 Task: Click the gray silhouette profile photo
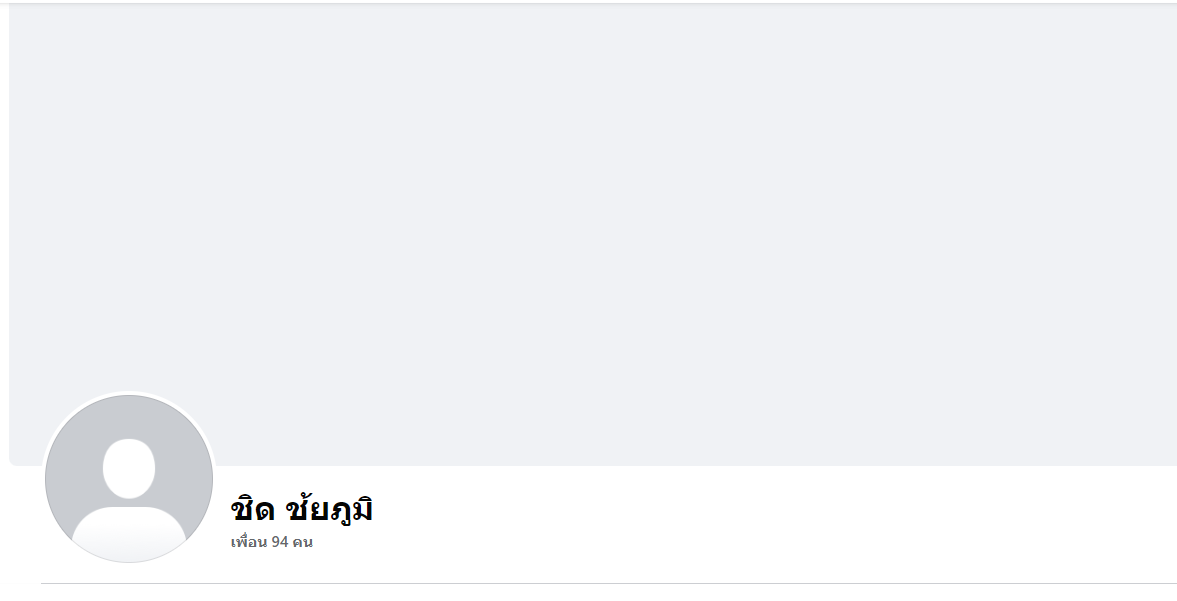point(129,479)
